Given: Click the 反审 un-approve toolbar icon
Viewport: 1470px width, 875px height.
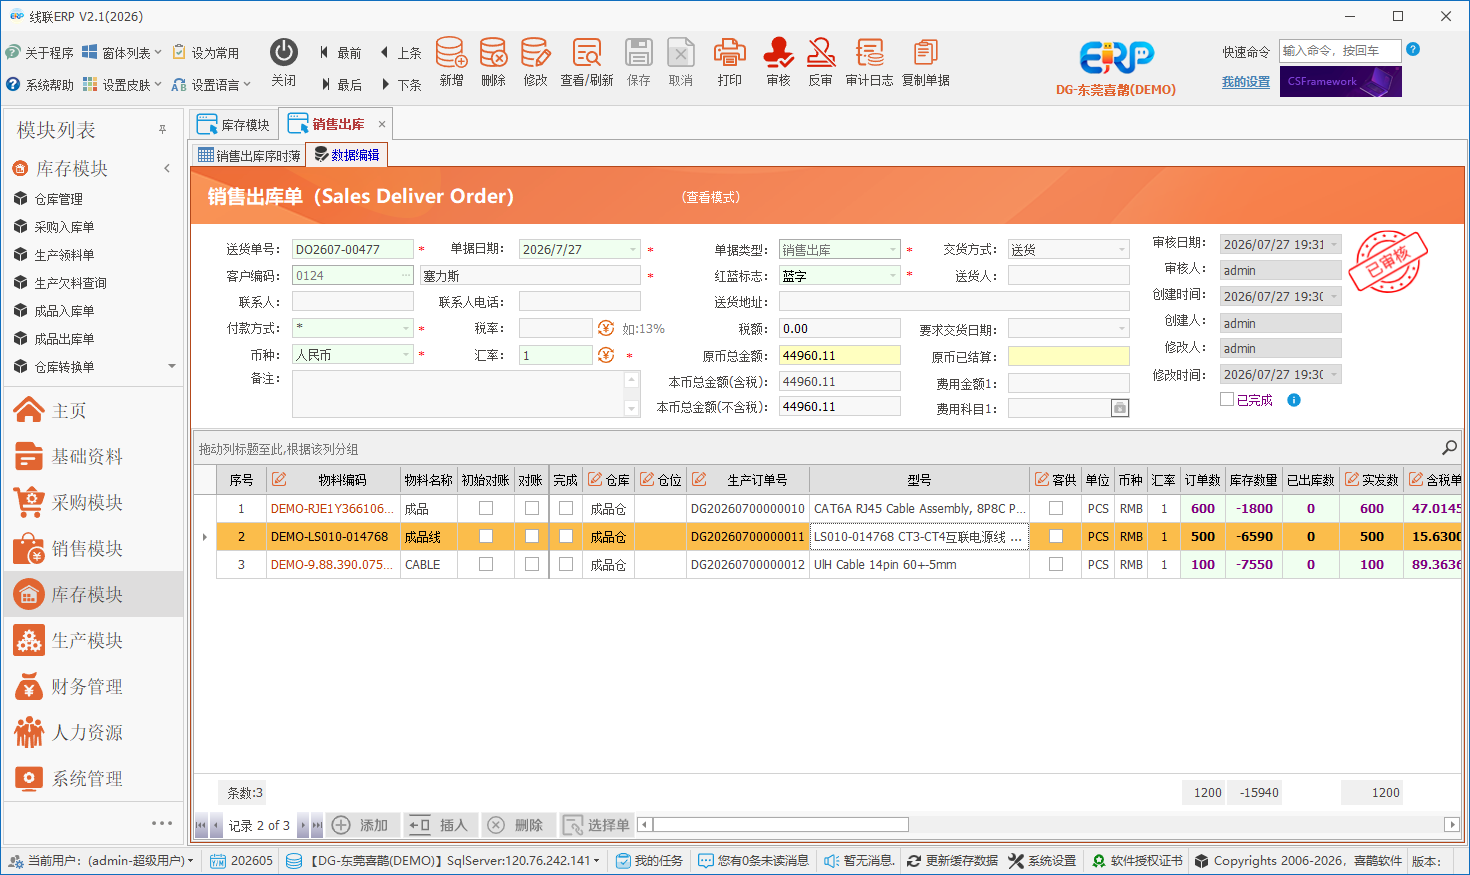Looking at the screenshot, I should point(821,62).
